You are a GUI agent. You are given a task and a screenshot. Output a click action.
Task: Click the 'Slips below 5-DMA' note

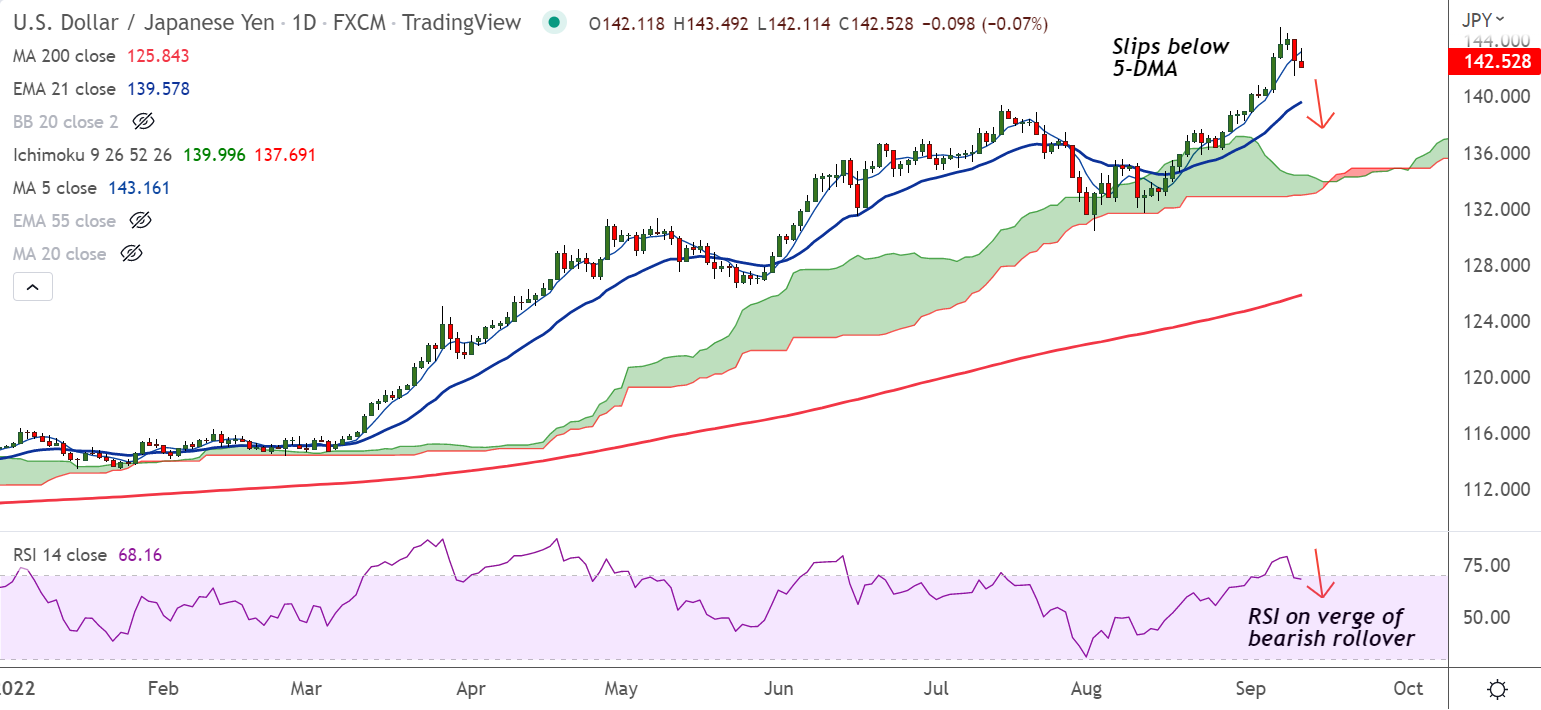pos(1170,58)
